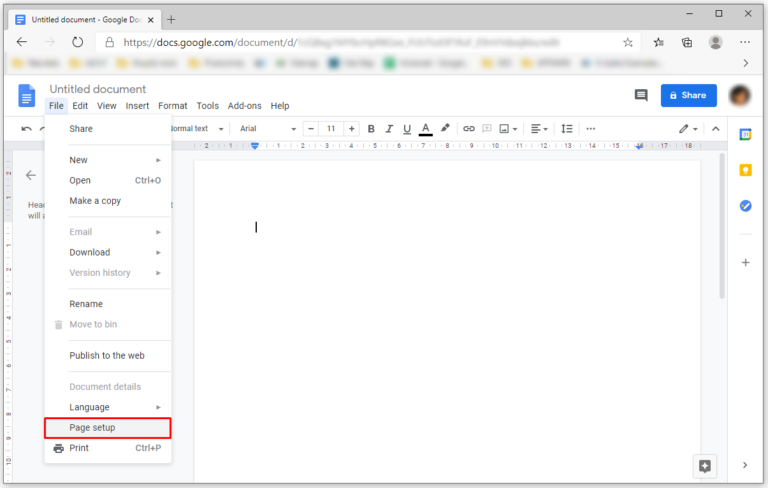Open the editing mode pencil dropdown
This screenshot has height=488, width=768.
coord(688,129)
